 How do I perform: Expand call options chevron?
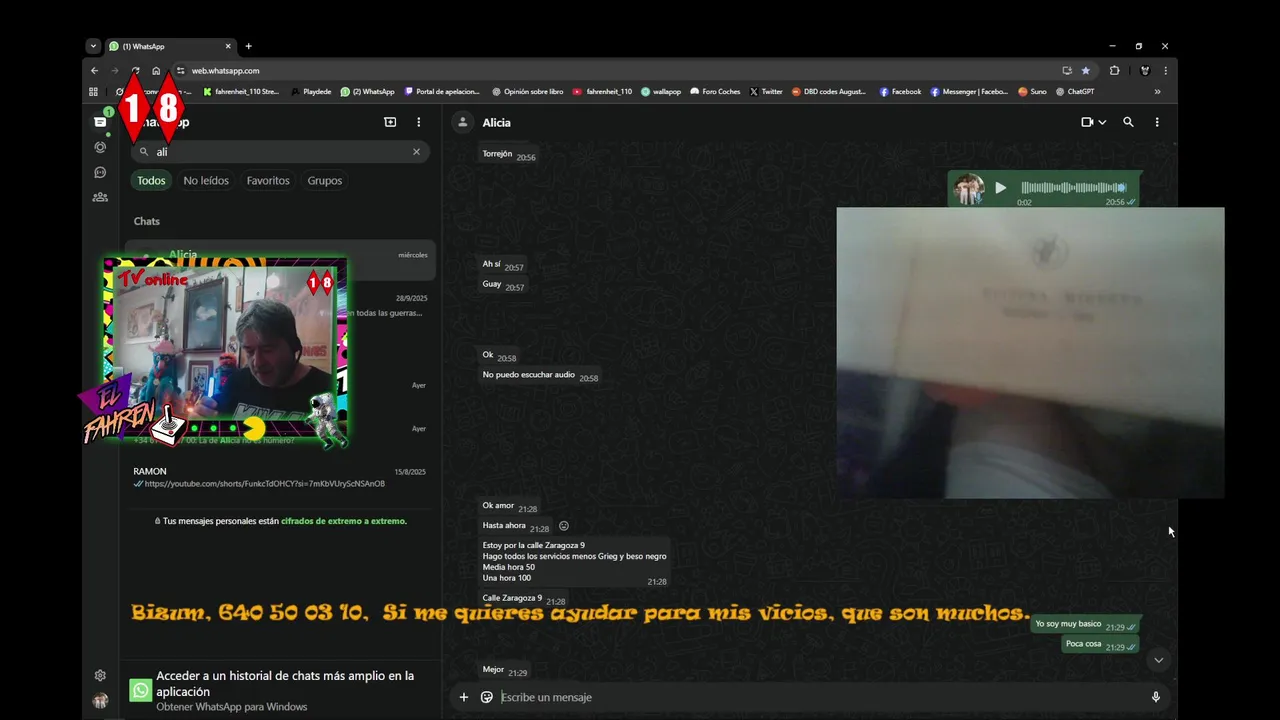(1102, 122)
